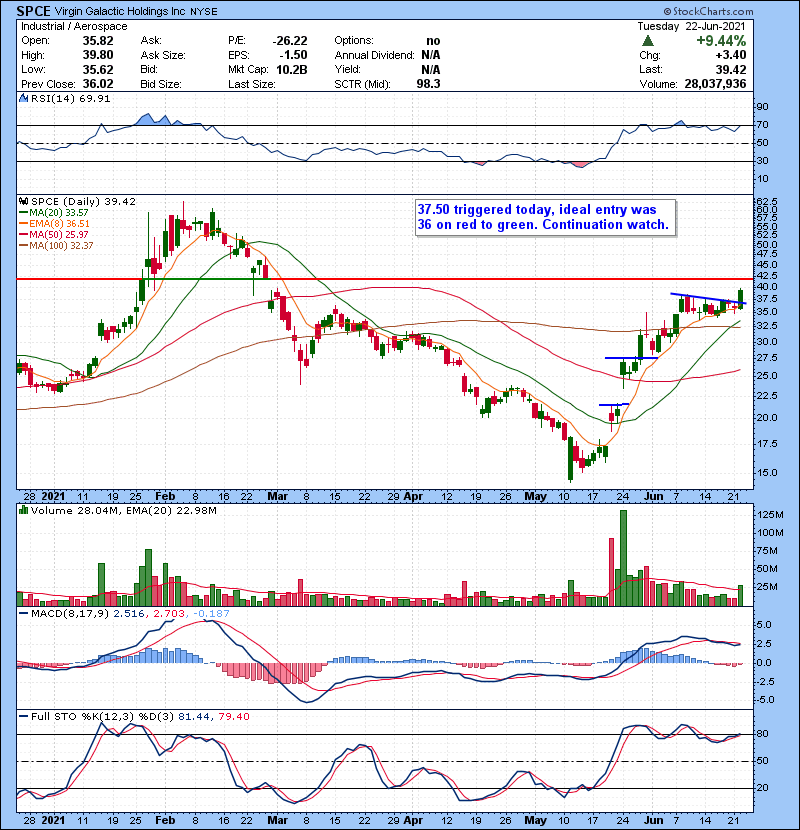Click the Apr label on price date axis
This screenshot has width=800, height=830.
(x=413, y=496)
